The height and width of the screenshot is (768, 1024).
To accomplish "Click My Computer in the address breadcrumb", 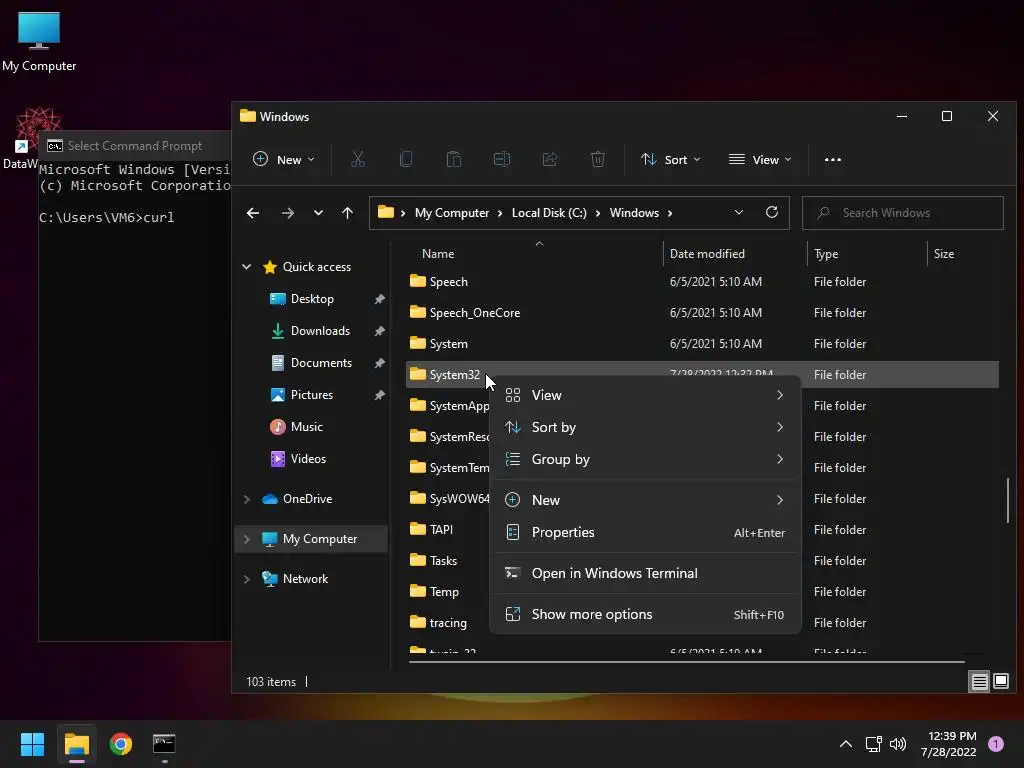I will pyautogui.click(x=452, y=213).
